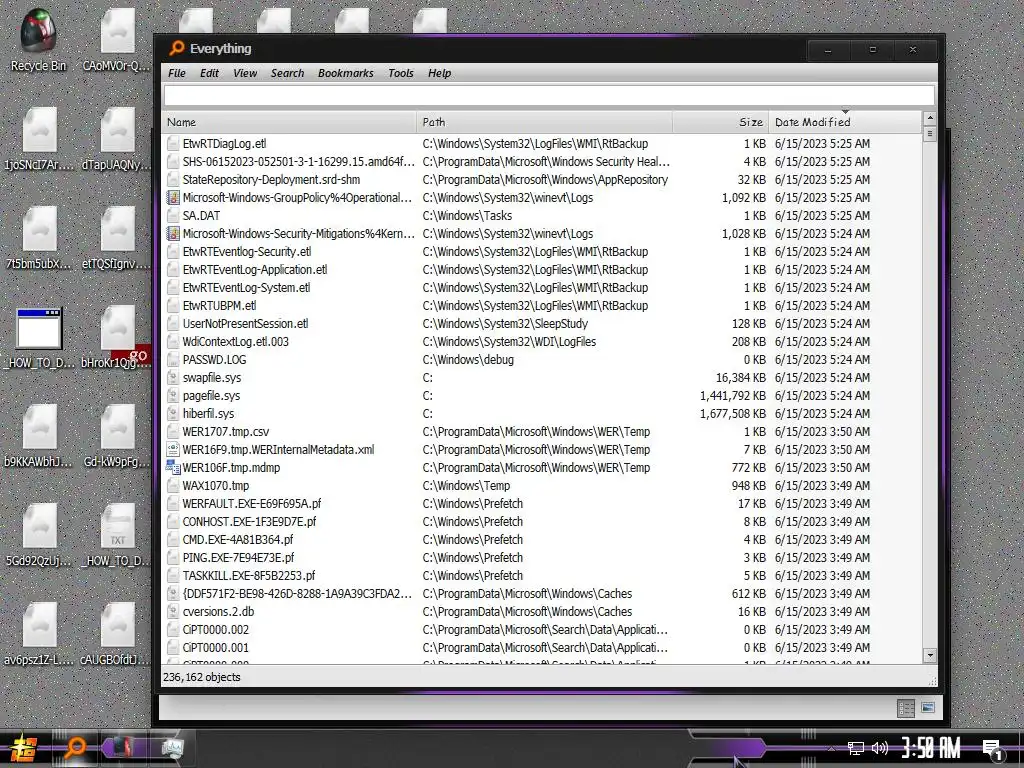
Task: Select desktop file CAoMVOr-Q...
Action: point(117,40)
